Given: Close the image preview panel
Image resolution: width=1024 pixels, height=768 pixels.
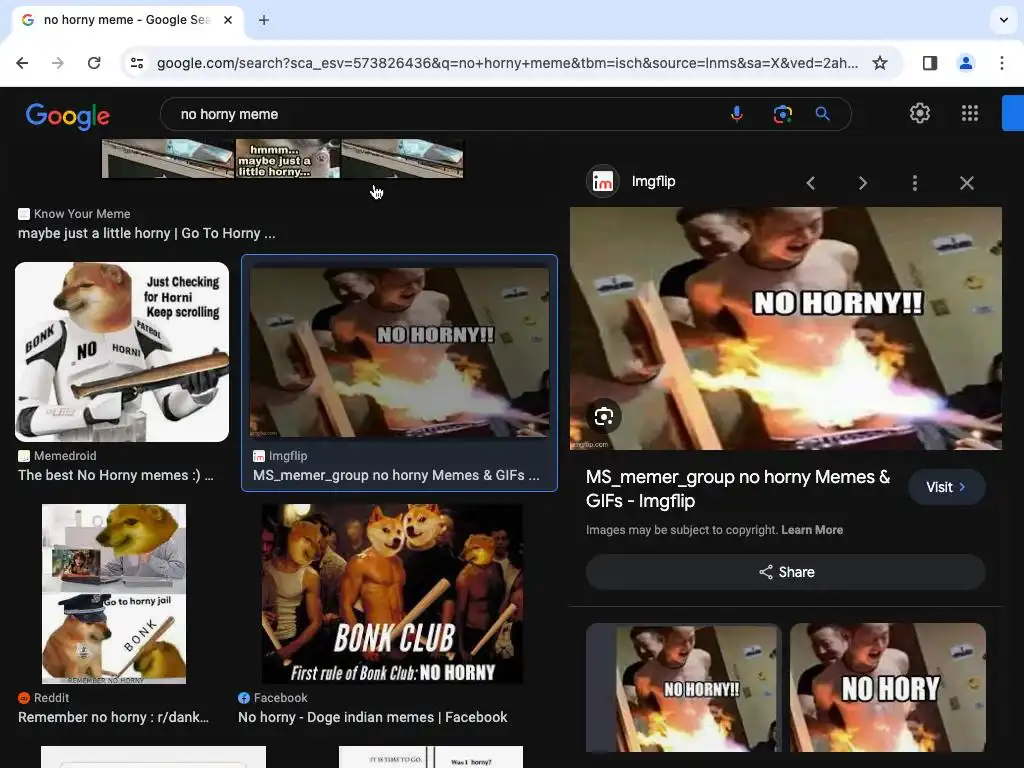Looking at the screenshot, I should pyautogui.click(x=967, y=183).
